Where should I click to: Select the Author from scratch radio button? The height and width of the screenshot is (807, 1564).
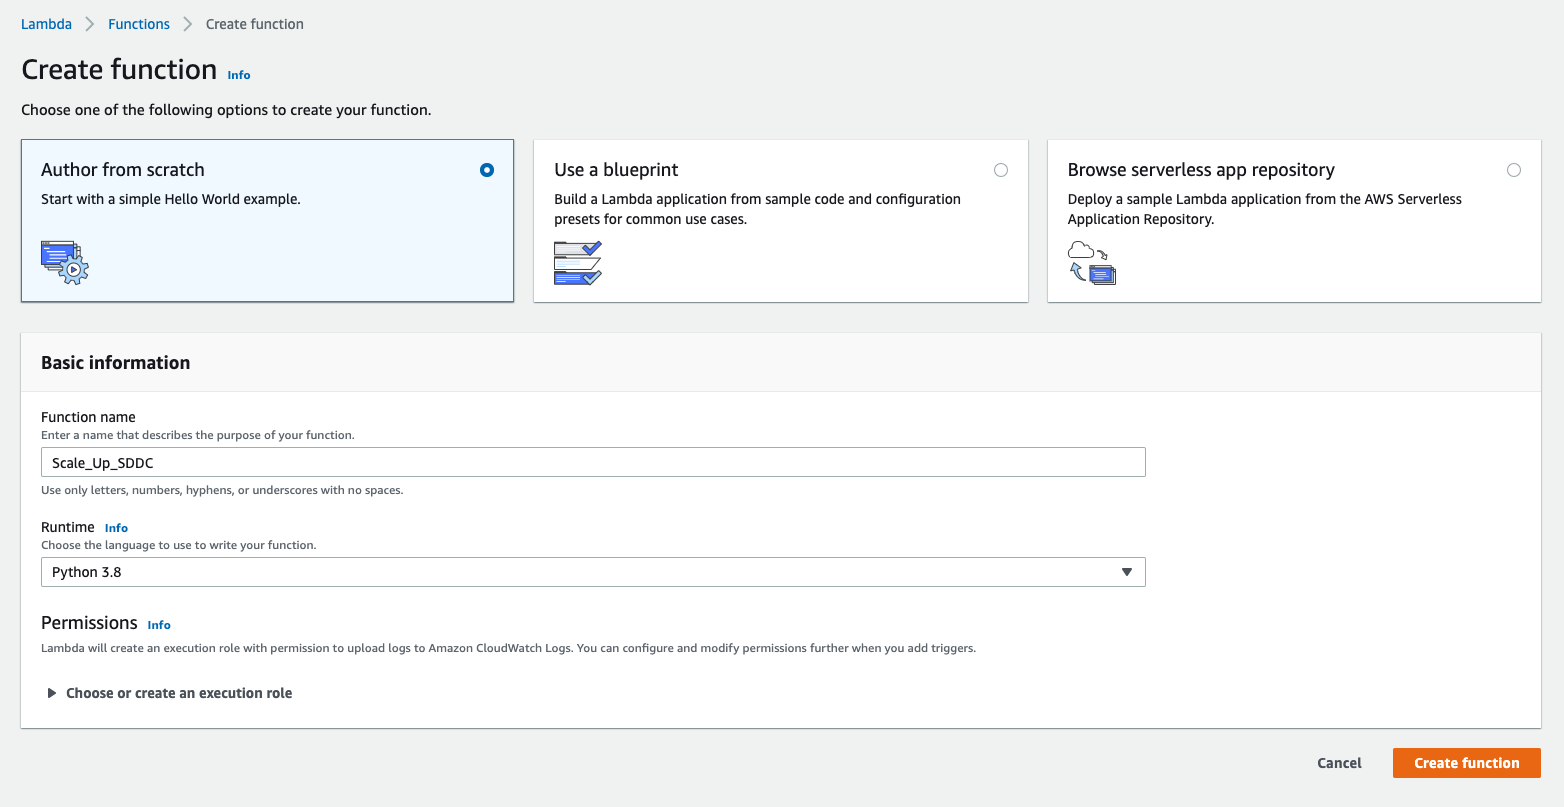click(487, 170)
